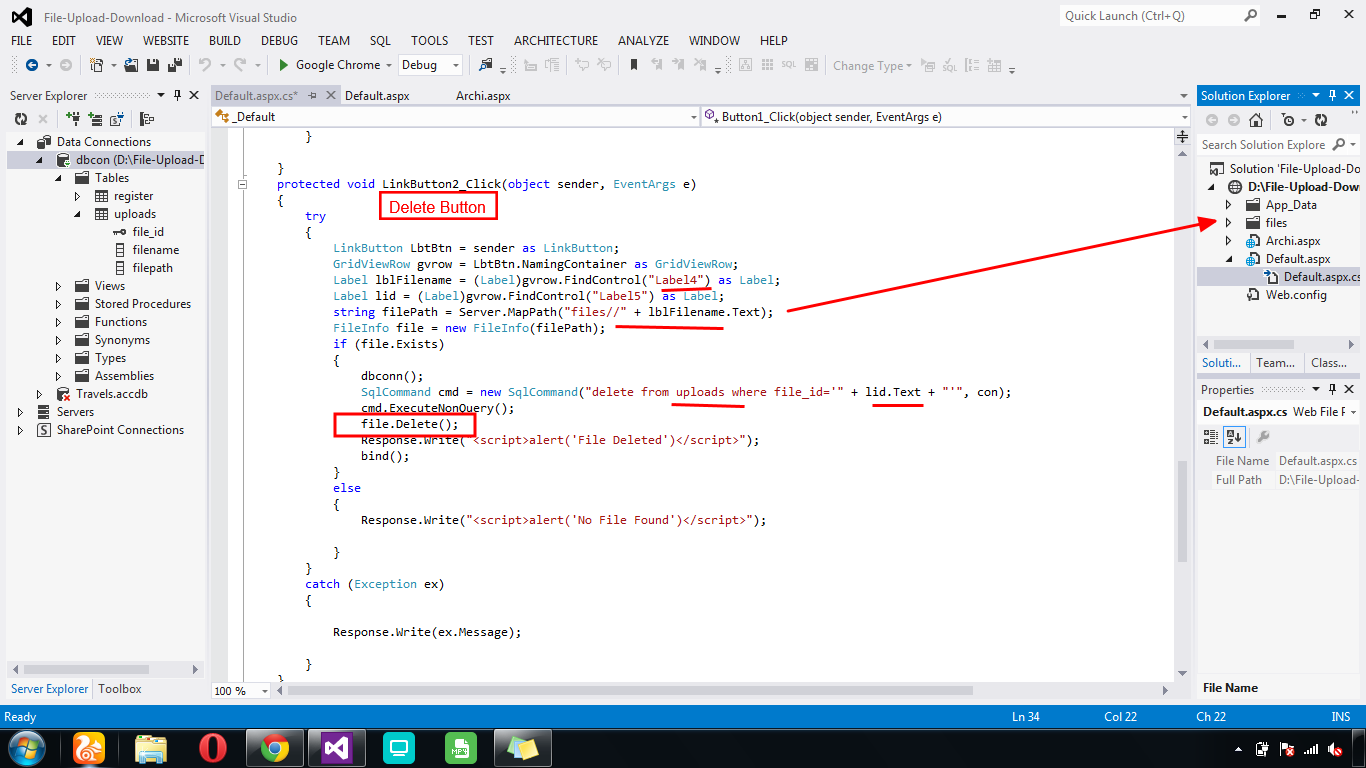Image resolution: width=1366 pixels, height=768 pixels.
Task: Click the UC Browser taskbar icon
Action: pos(89,747)
